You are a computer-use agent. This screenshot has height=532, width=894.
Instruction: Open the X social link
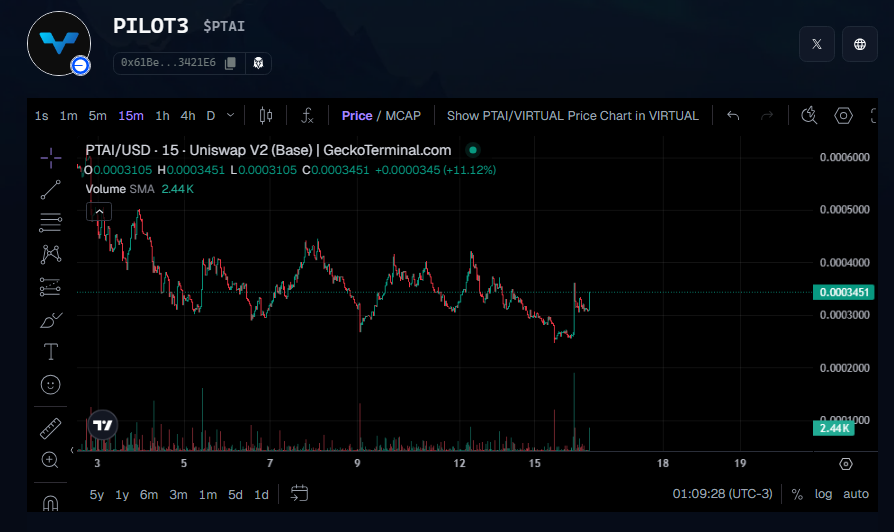point(817,44)
